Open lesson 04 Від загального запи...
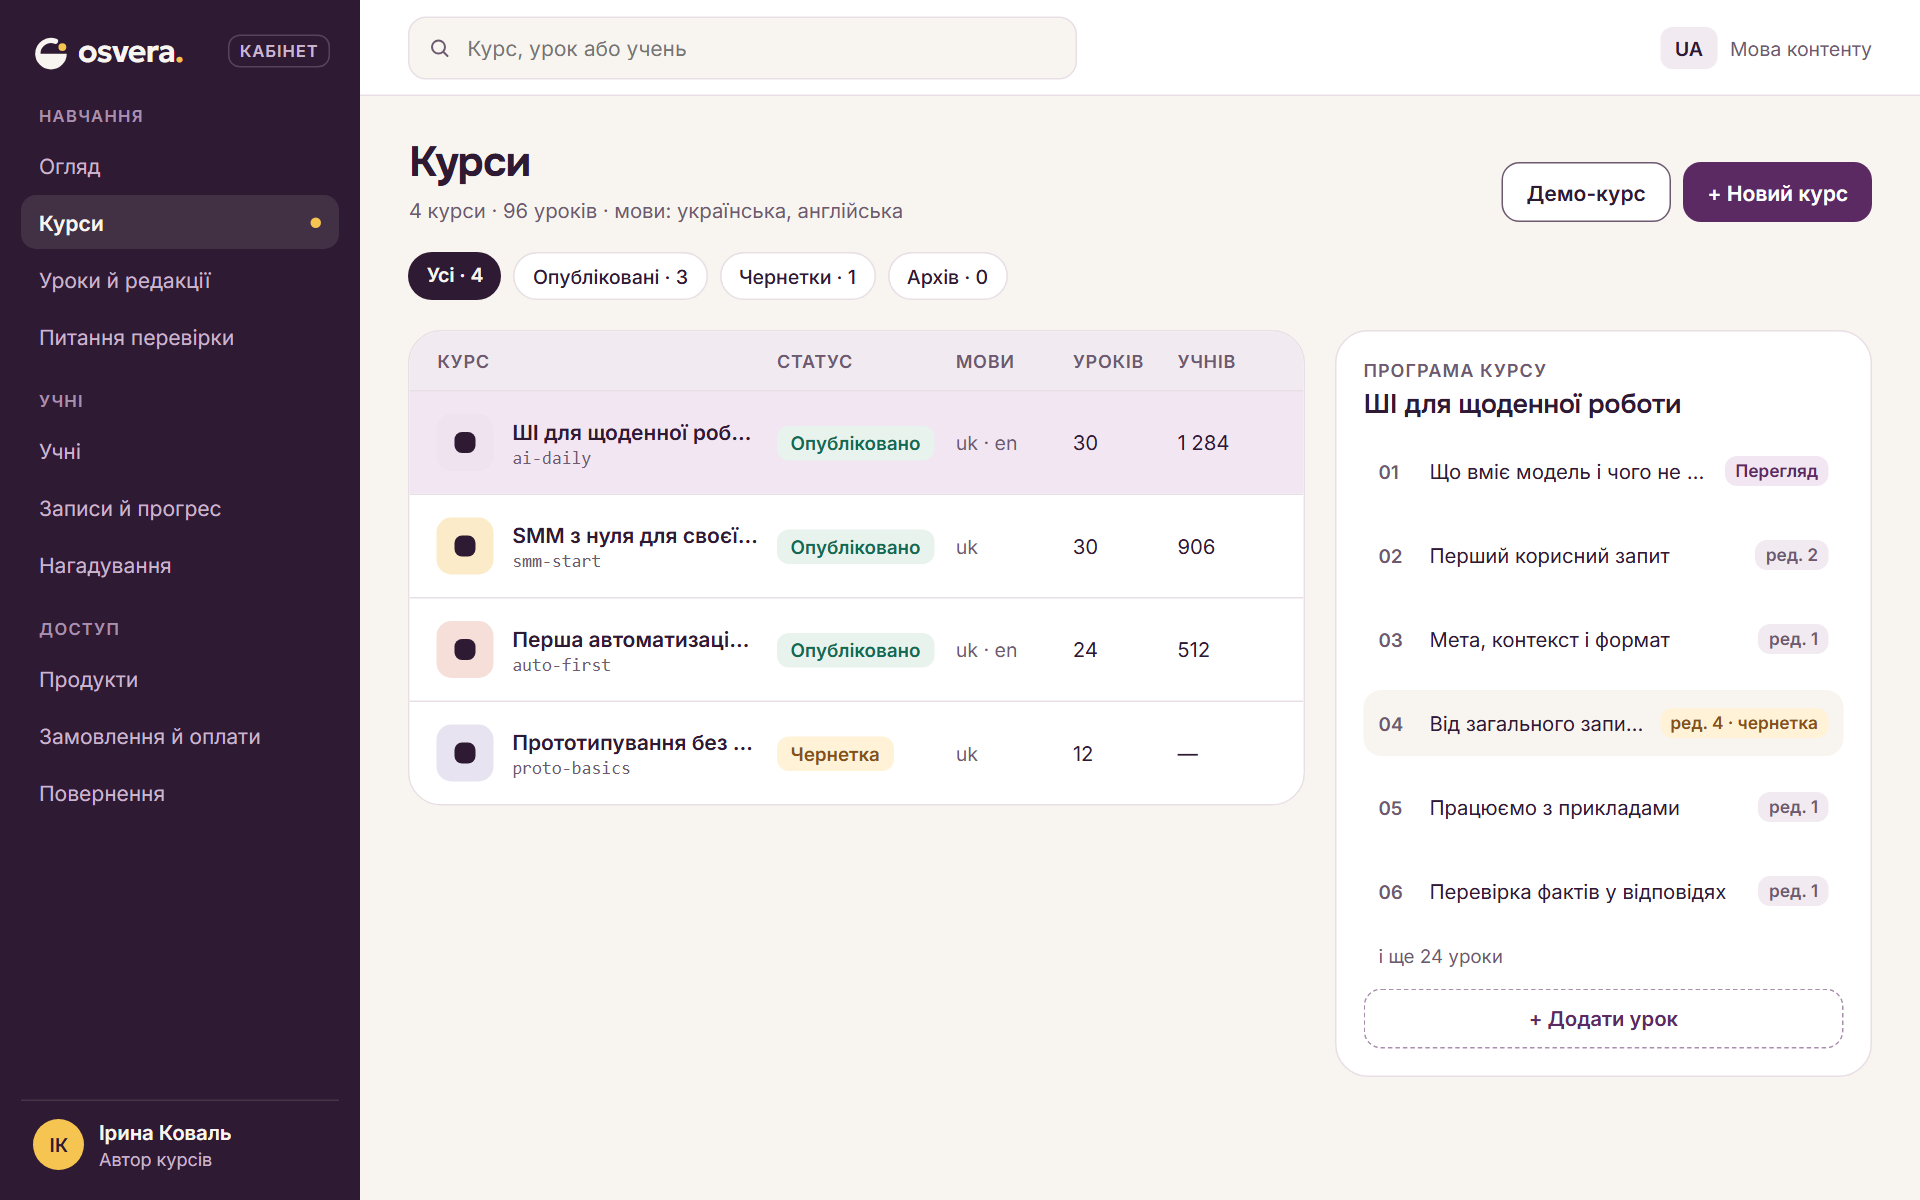This screenshot has width=1920, height=1200. (x=1603, y=723)
